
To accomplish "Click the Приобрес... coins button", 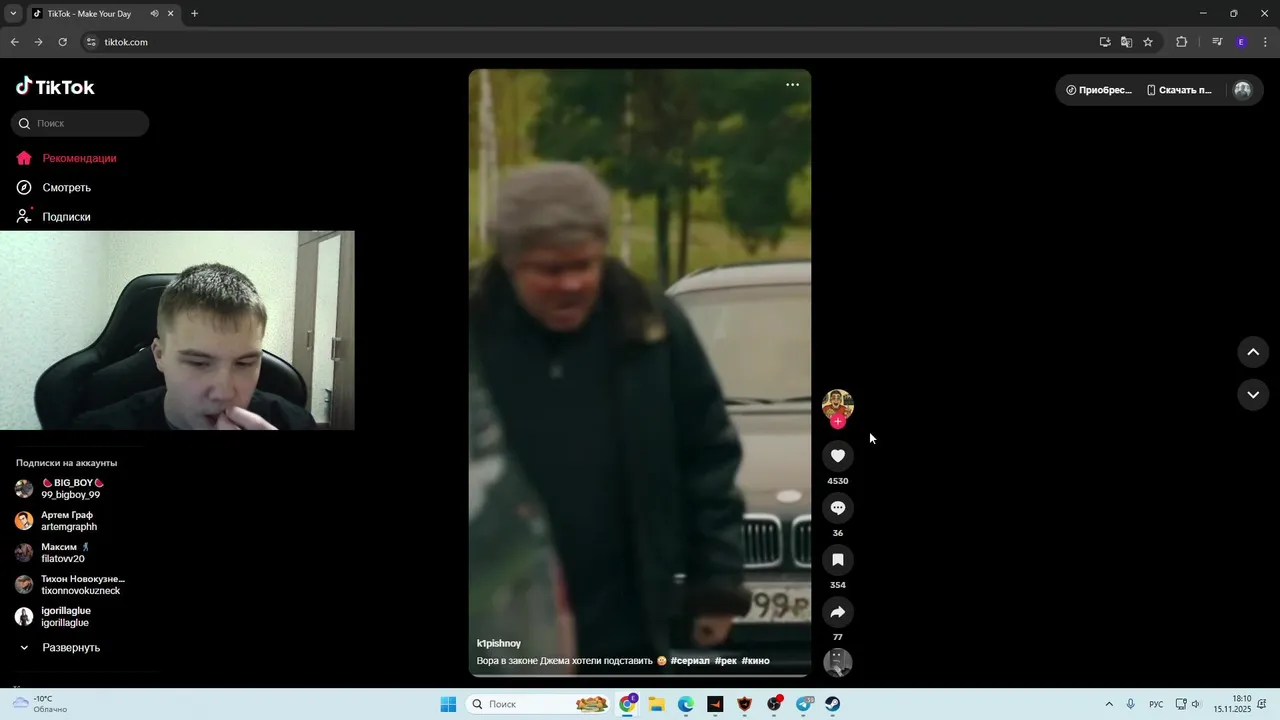I will tap(1099, 90).
